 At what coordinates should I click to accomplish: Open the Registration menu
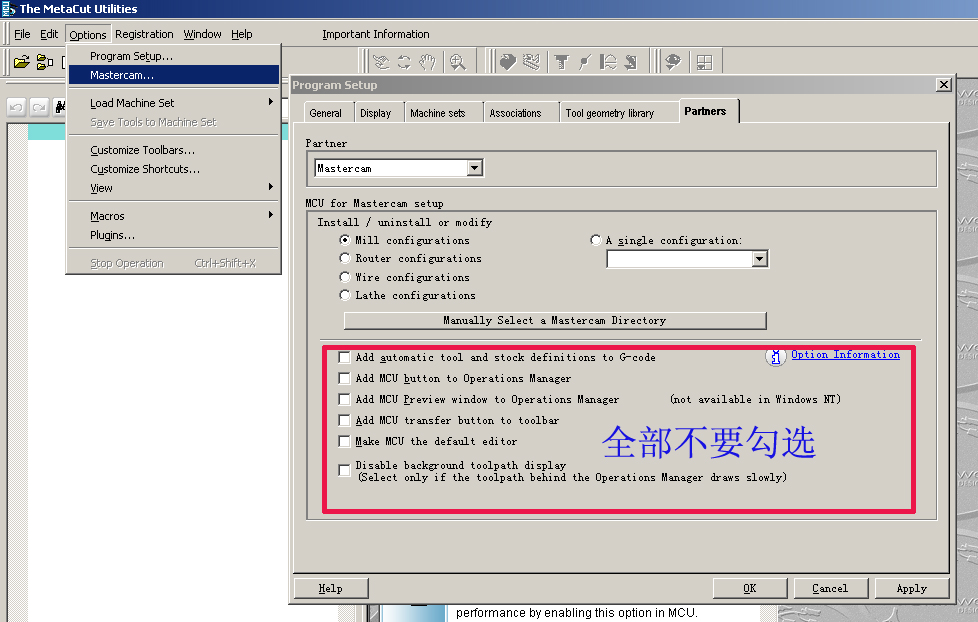tap(144, 34)
